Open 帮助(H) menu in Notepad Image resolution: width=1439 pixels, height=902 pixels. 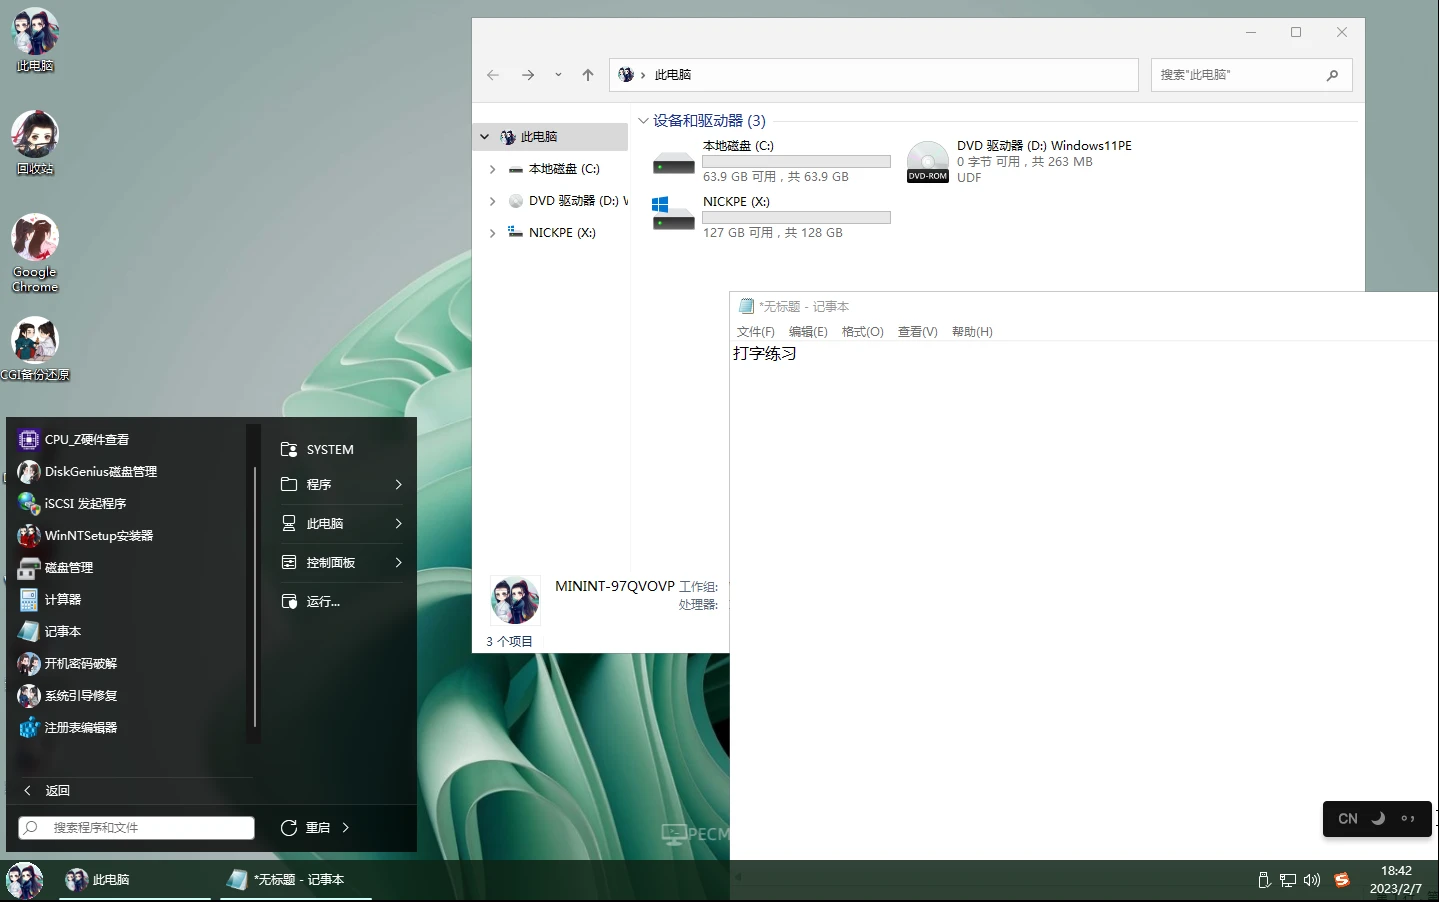(972, 332)
